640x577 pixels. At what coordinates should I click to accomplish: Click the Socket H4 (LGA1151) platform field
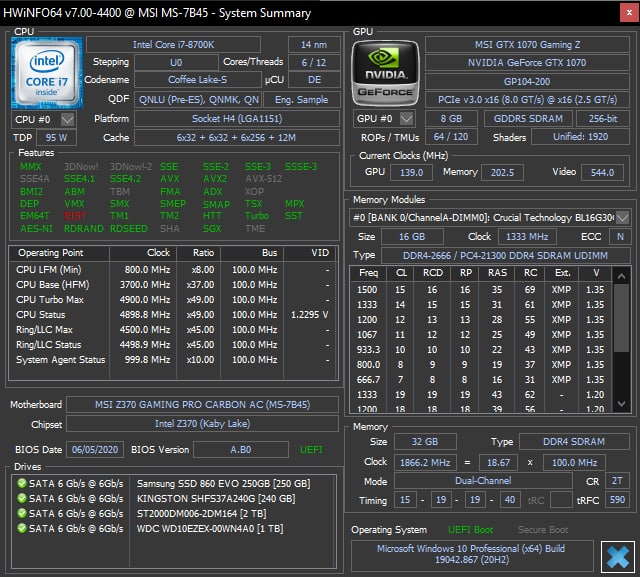[237, 119]
